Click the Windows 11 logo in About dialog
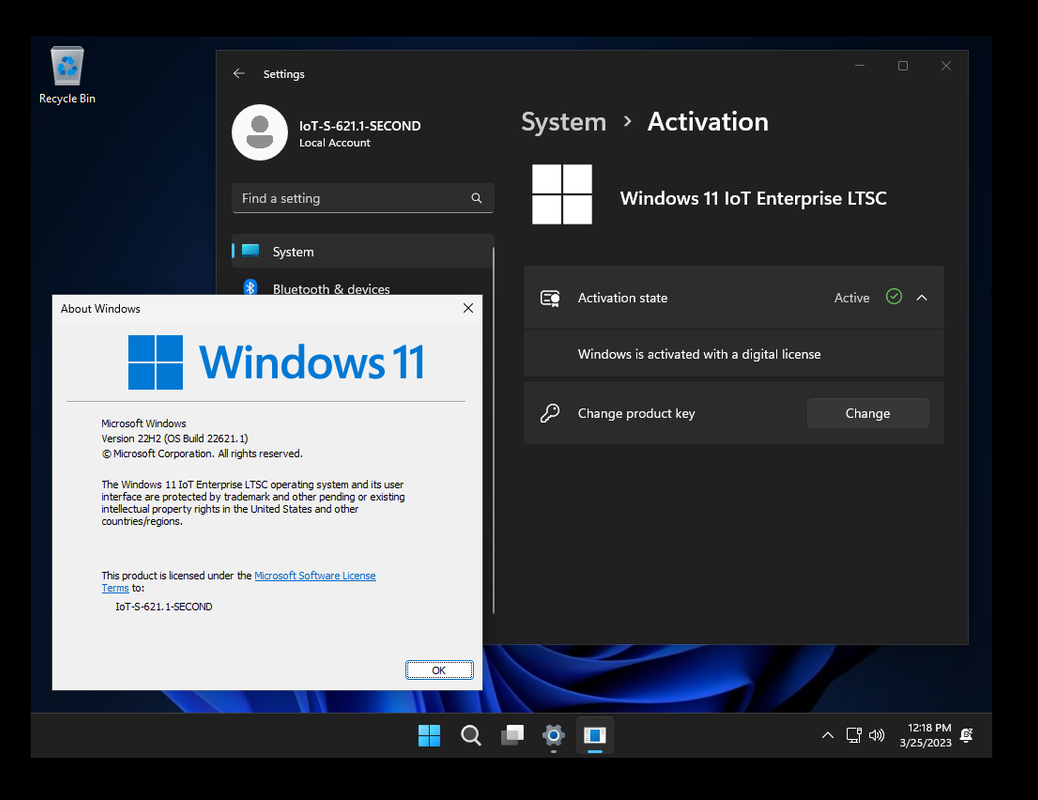1038x800 pixels. (275, 362)
